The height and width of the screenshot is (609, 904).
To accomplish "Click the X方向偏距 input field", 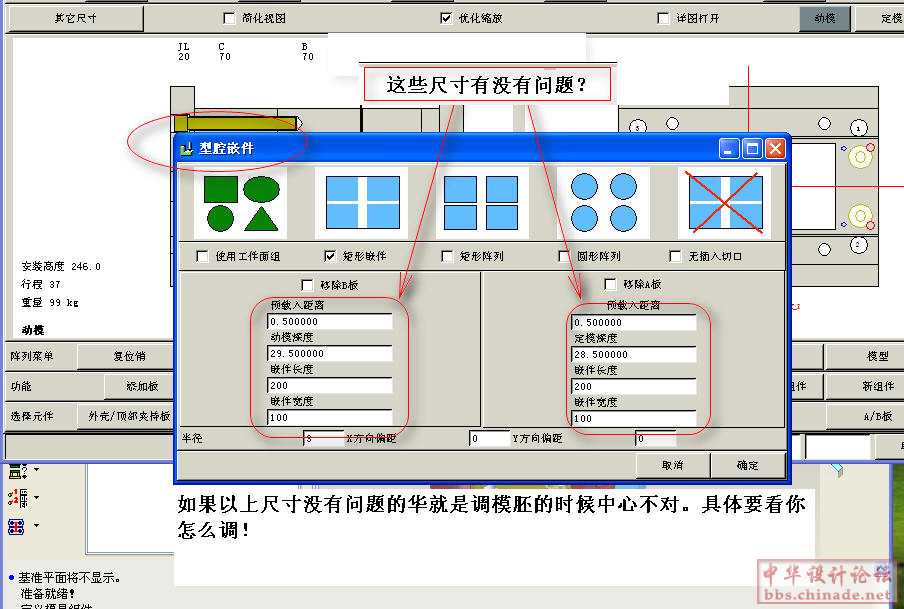I will point(490,439).
